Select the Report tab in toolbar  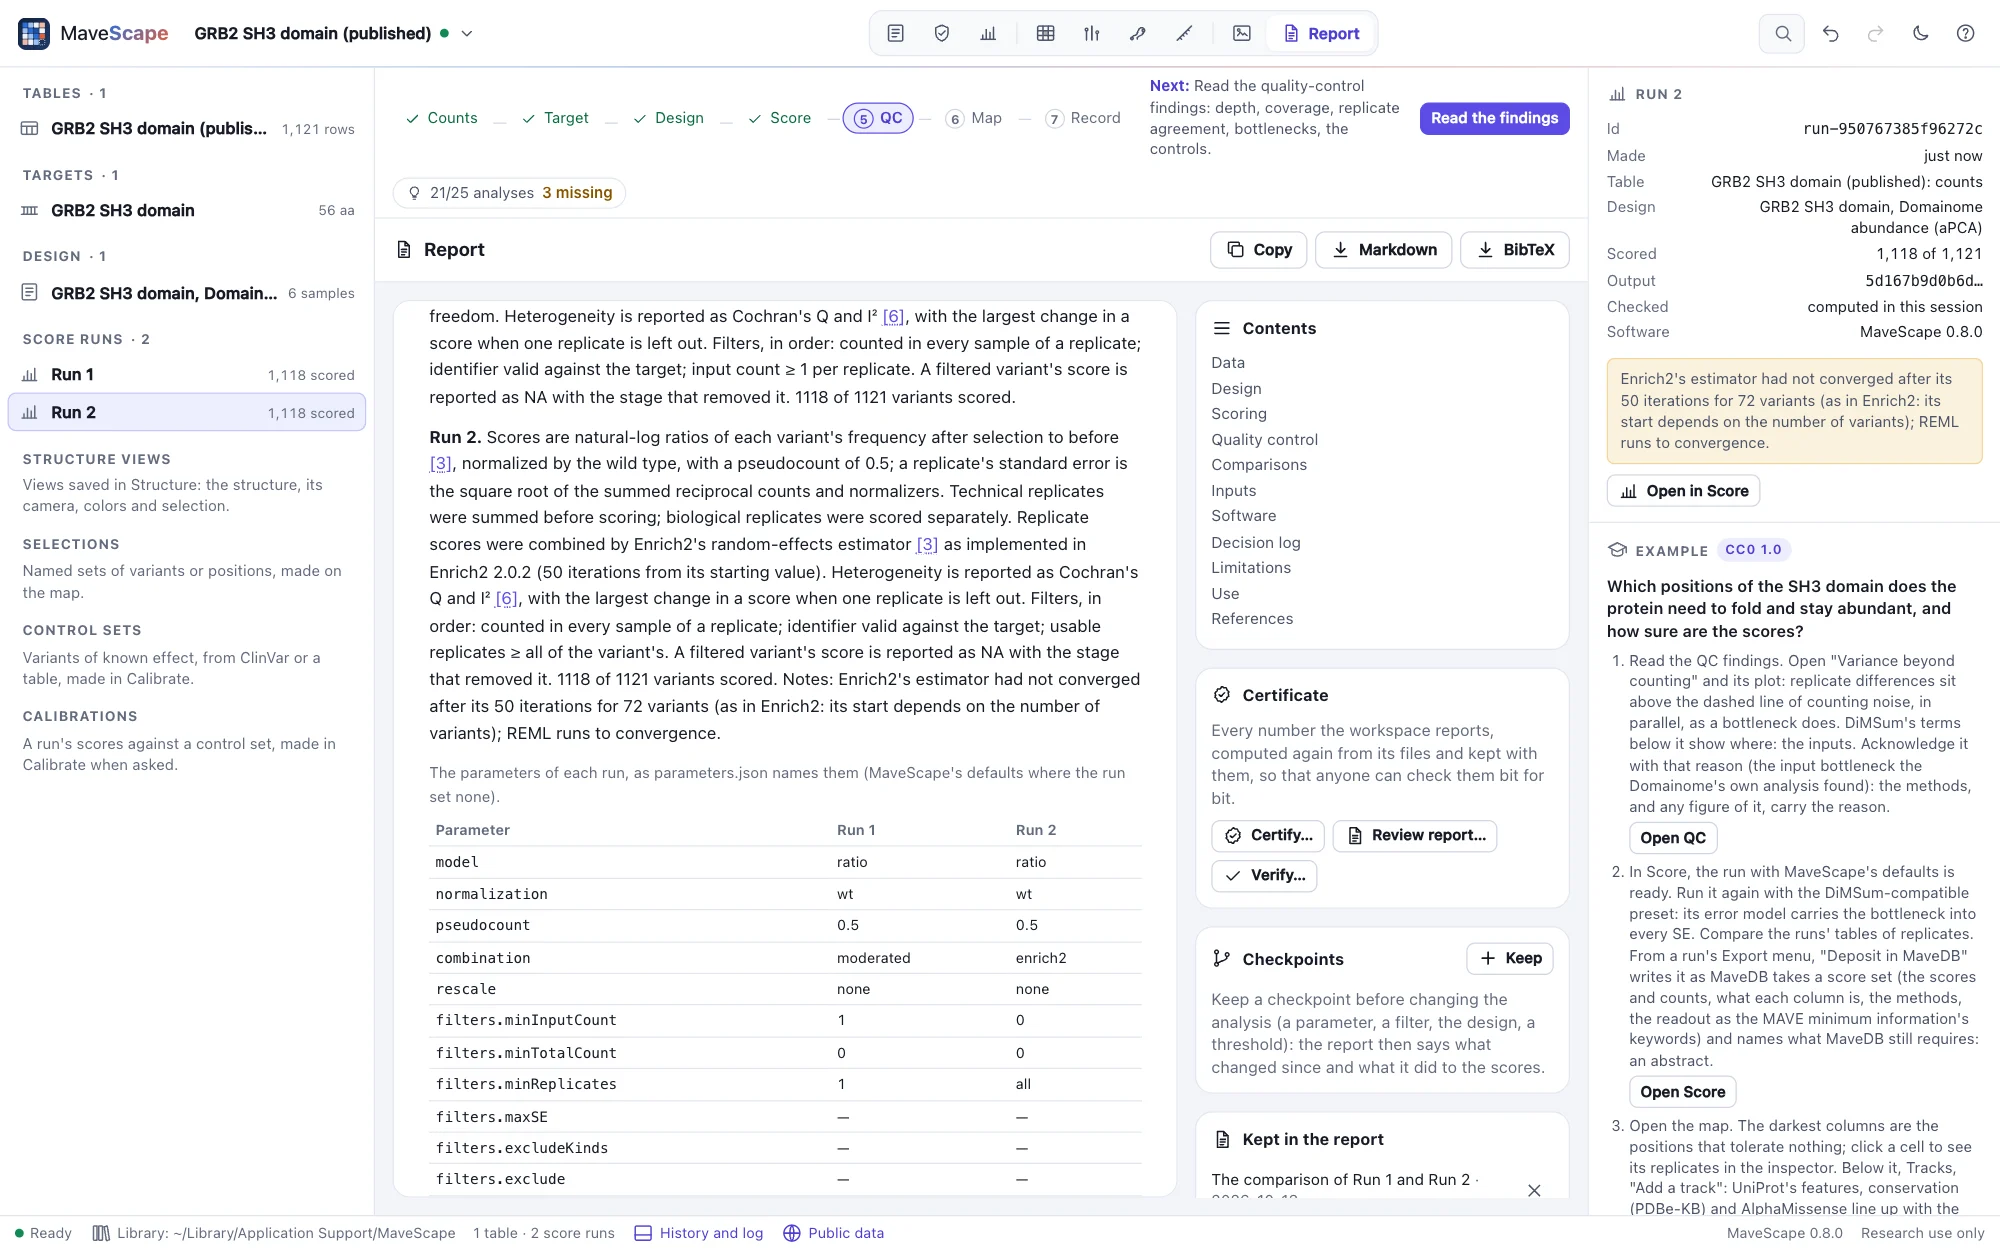click(x=1322, y=33)
